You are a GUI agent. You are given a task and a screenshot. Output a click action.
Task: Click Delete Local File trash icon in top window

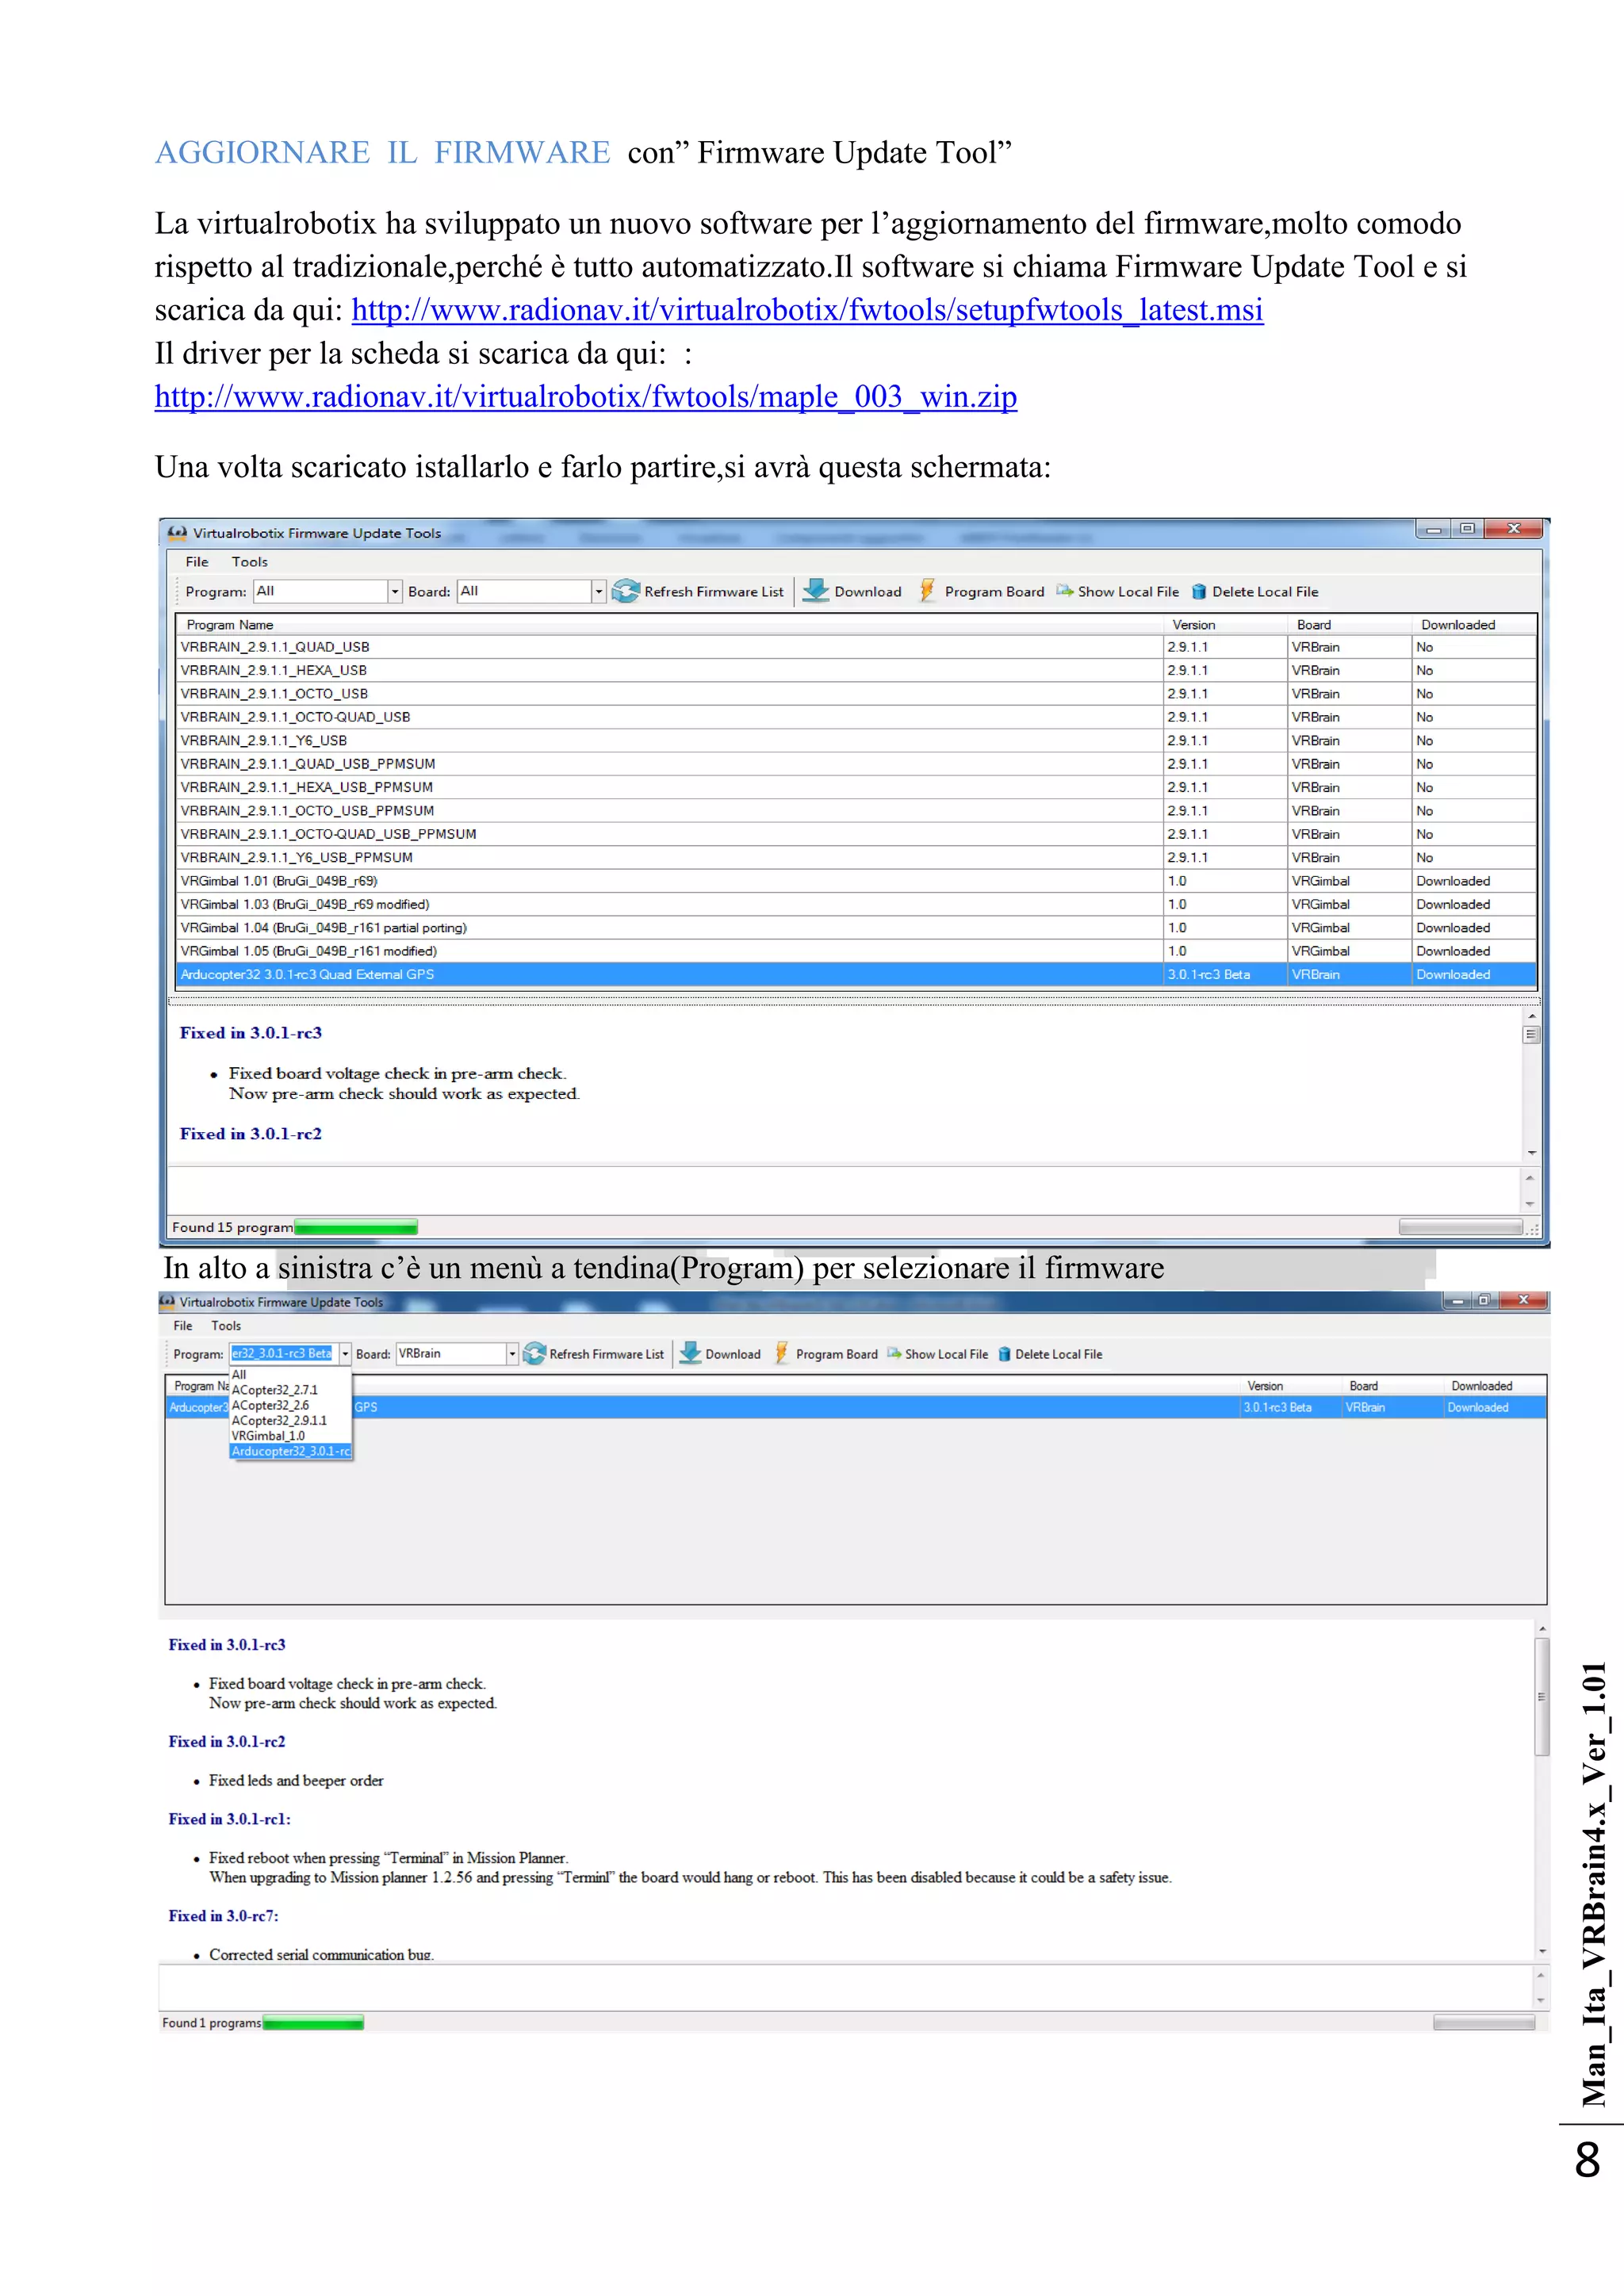pyautogui.click(x=1198, y=592)
